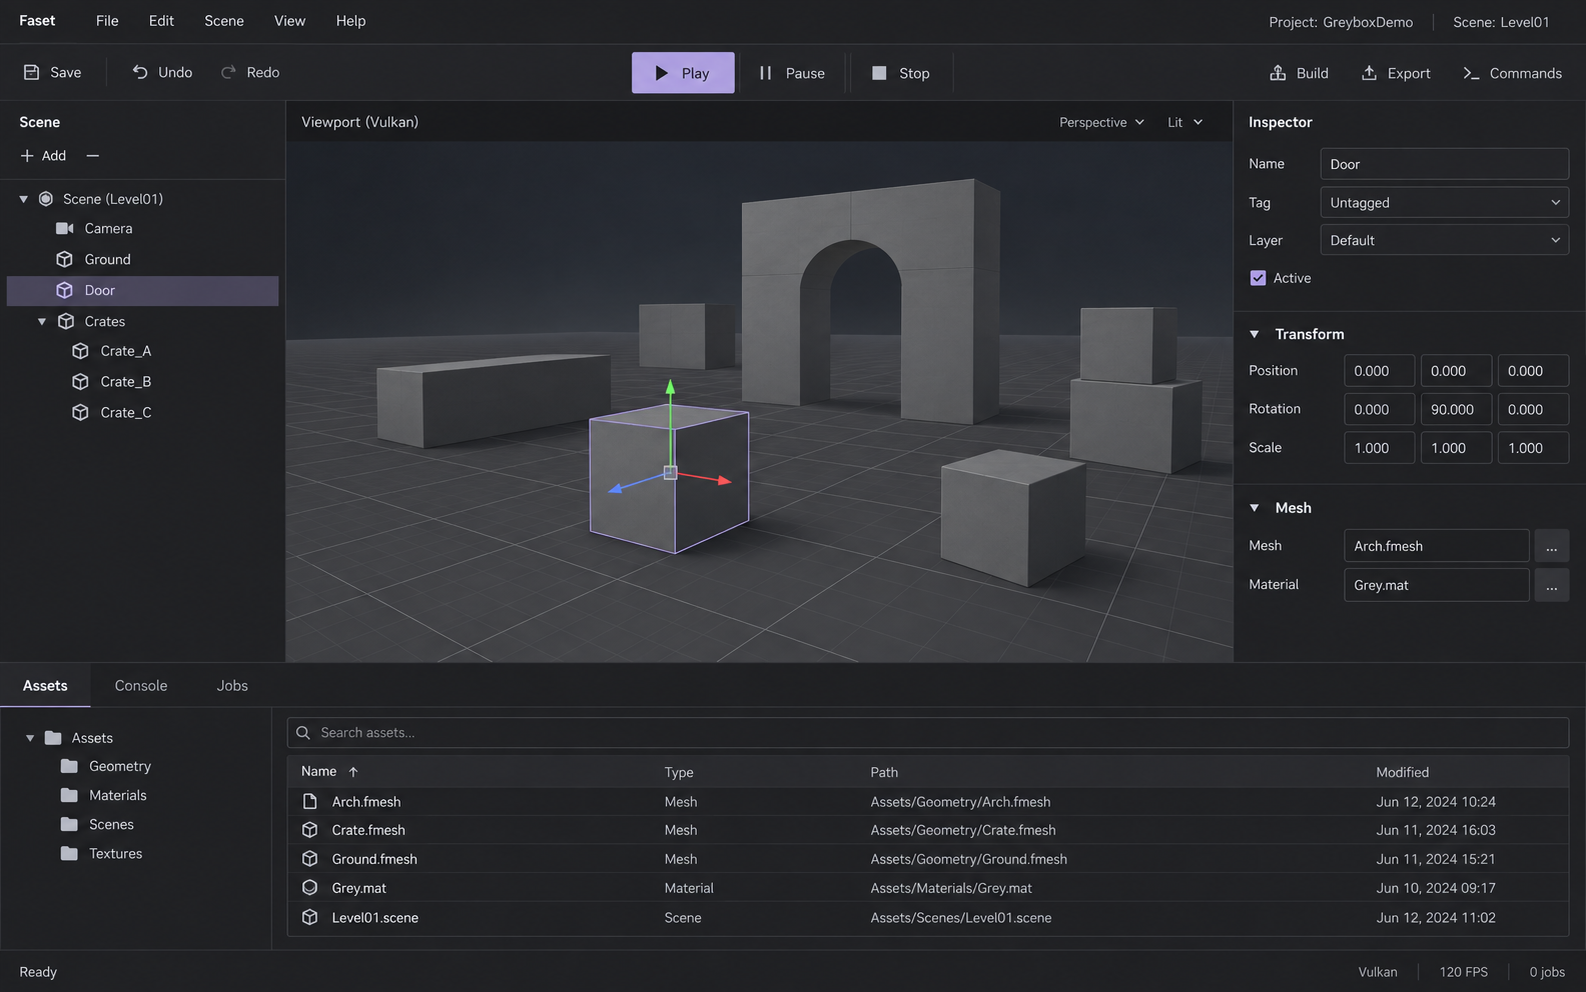This screenshot has width=1586, height=992.
Task: Click the Geometry folder icon
Action: click(x=69, y=766)
